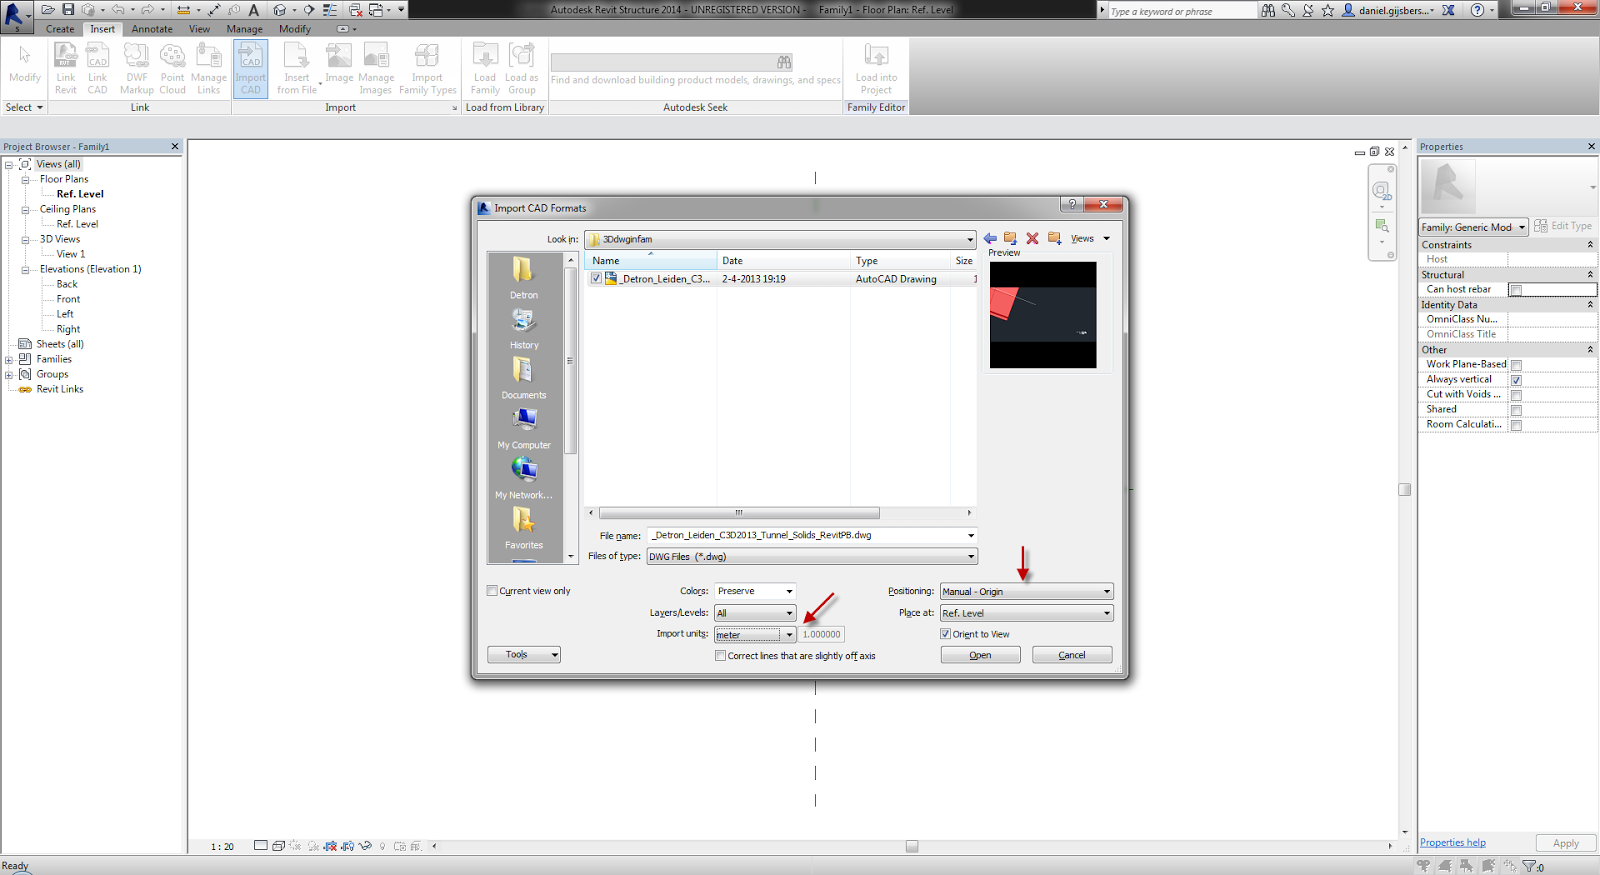
Task: Collapse the Floor Plans tree node
Action: pos(25,180)
